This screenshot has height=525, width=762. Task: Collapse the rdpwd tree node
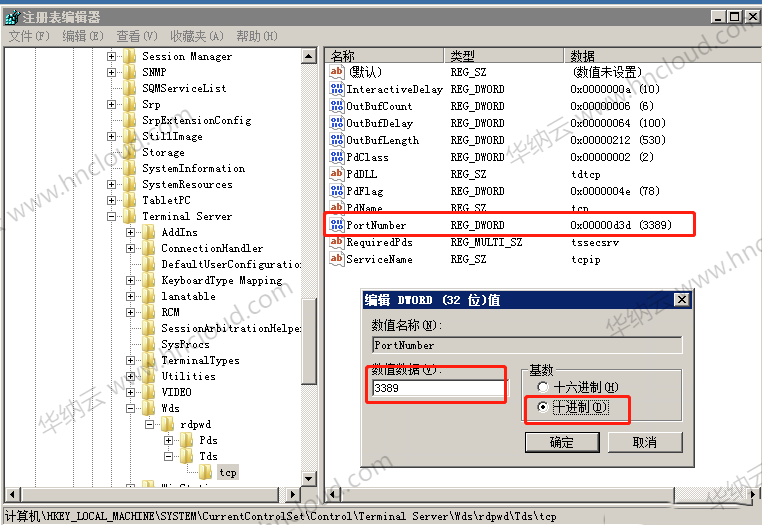point(149,424)
